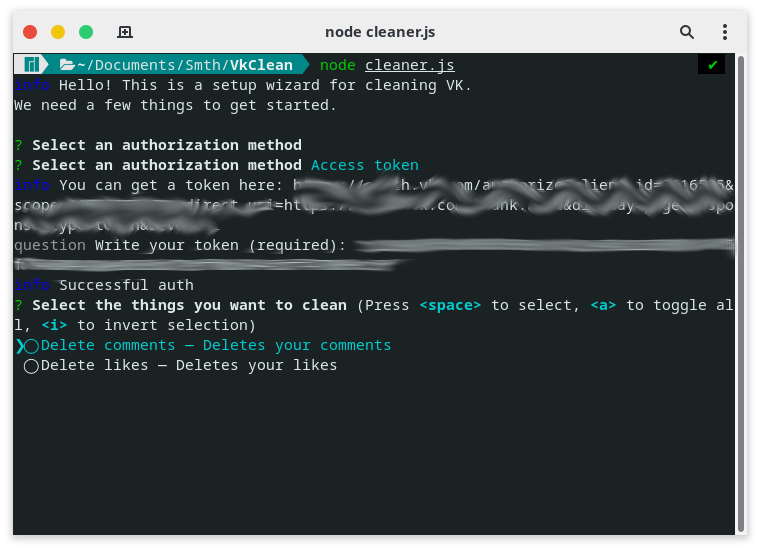Image resolution: width=760 pixels, height=550 pixels.
Task: Click the search magnifier icon
Action: [687, 32]
